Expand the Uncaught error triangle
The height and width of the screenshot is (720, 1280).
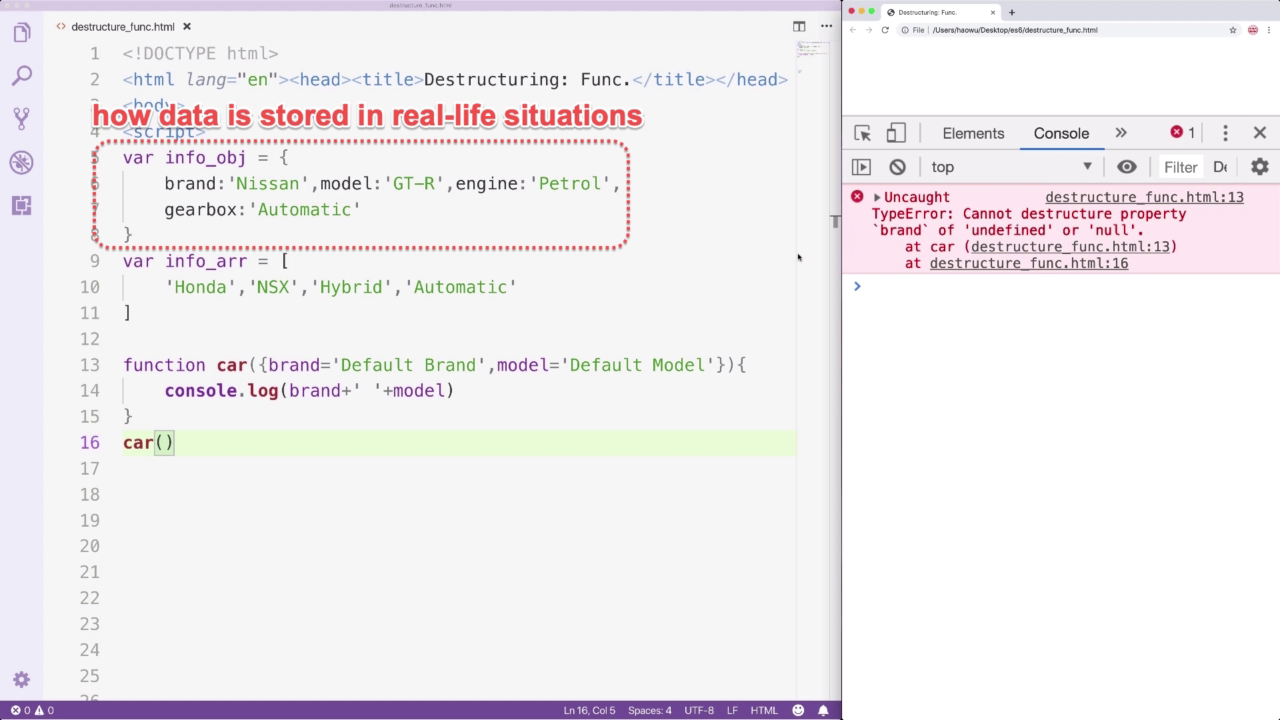877,197
